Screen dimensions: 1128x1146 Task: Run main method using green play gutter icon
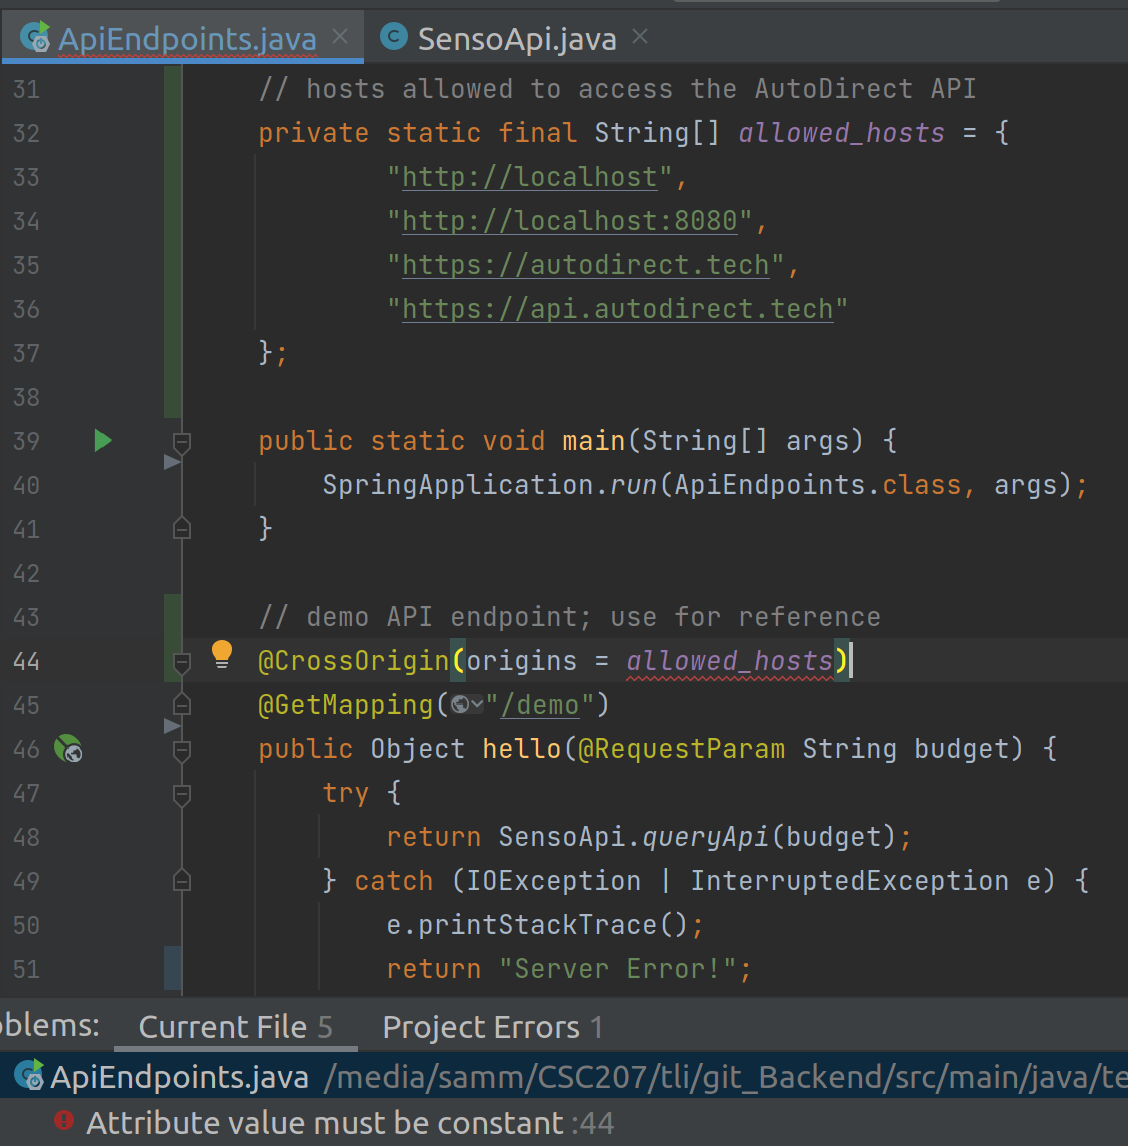tap(103, 440)
